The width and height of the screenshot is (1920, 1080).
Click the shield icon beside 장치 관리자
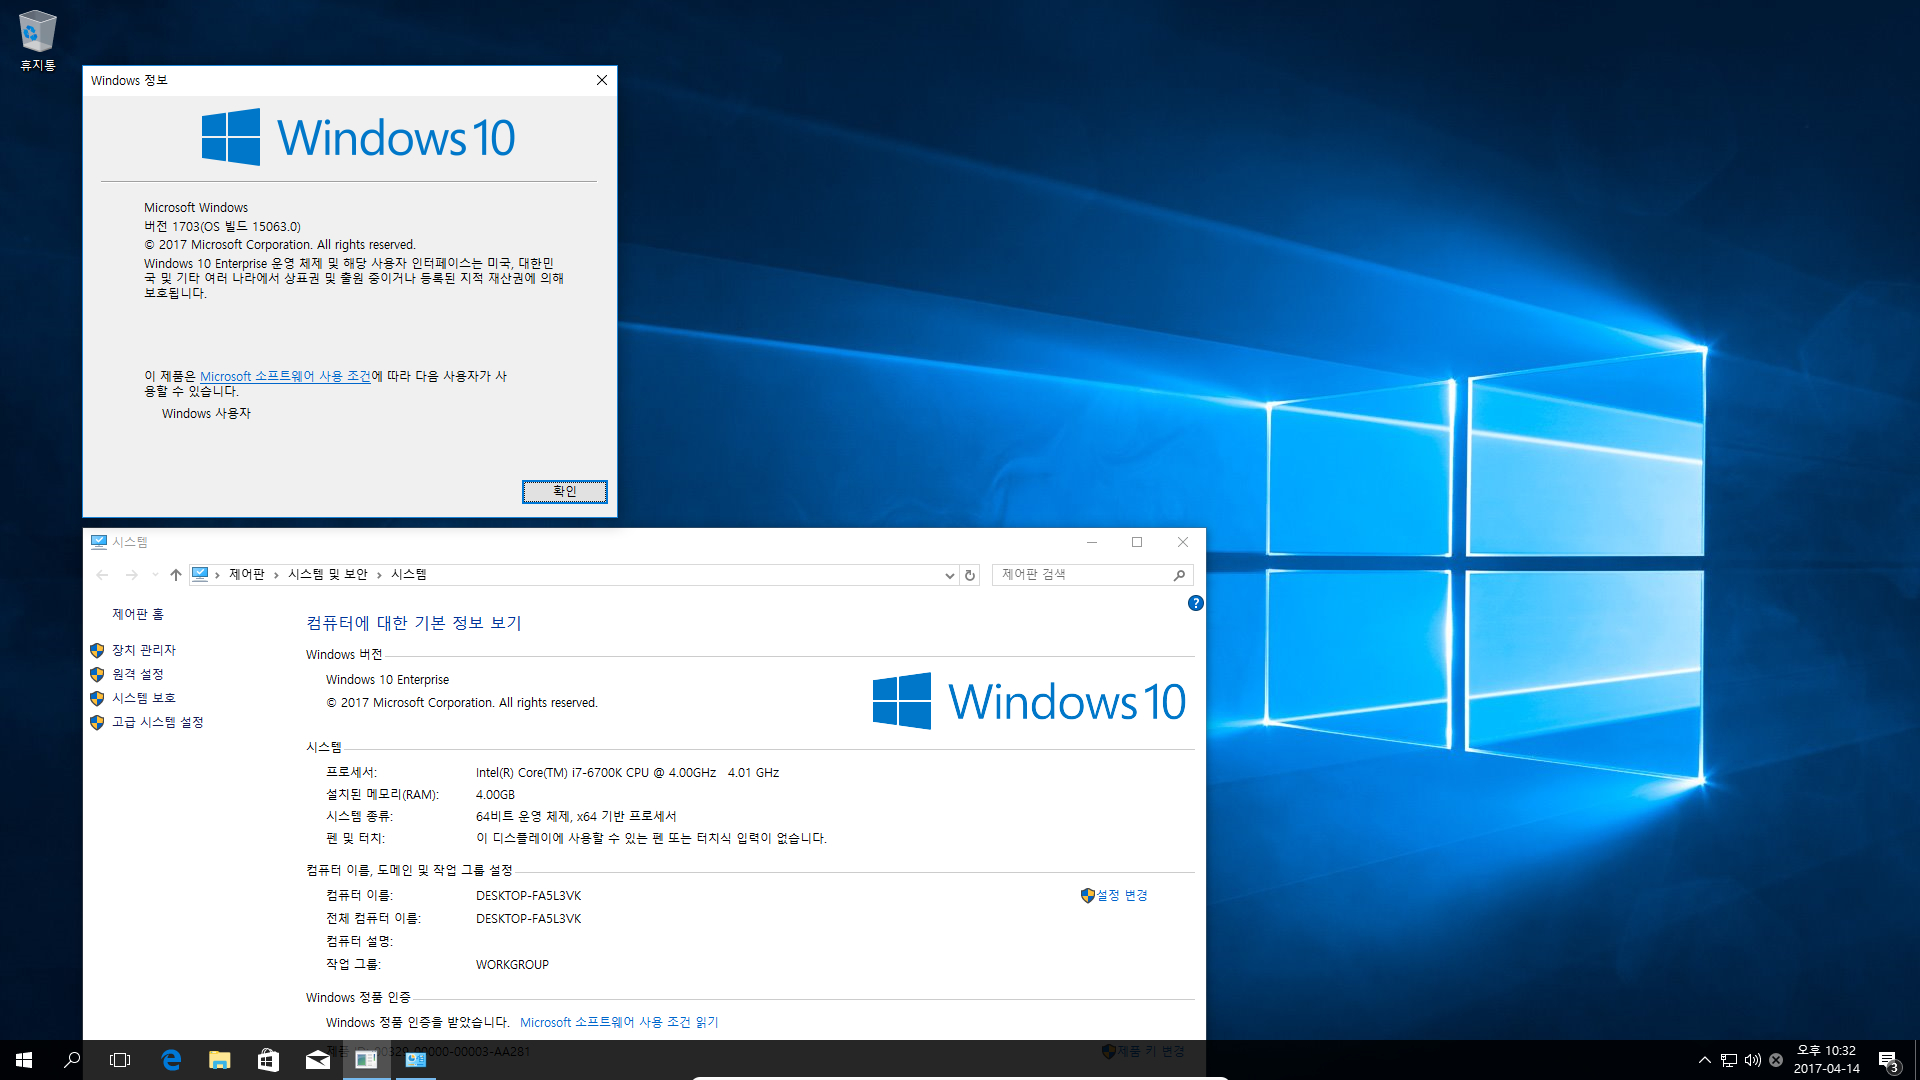97,650
